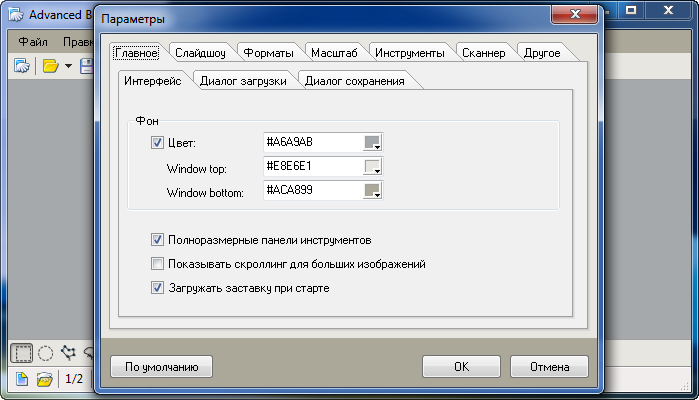Uncheck the Цвет checkbox
Image resolution: width=699 pixels, height=400 pixels.
[157, 143]
